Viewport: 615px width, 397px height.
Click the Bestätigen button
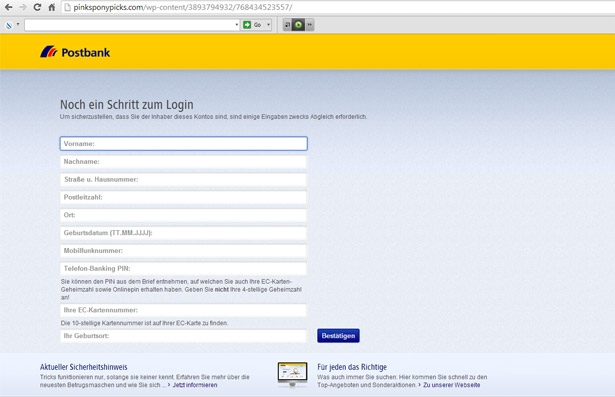tap(338, 336)
